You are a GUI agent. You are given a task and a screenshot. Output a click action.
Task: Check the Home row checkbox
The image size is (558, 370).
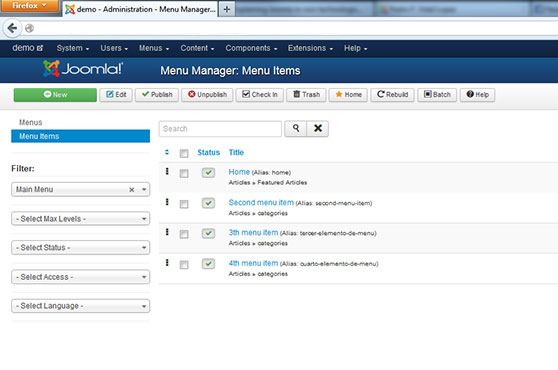(x=184, y=173)
